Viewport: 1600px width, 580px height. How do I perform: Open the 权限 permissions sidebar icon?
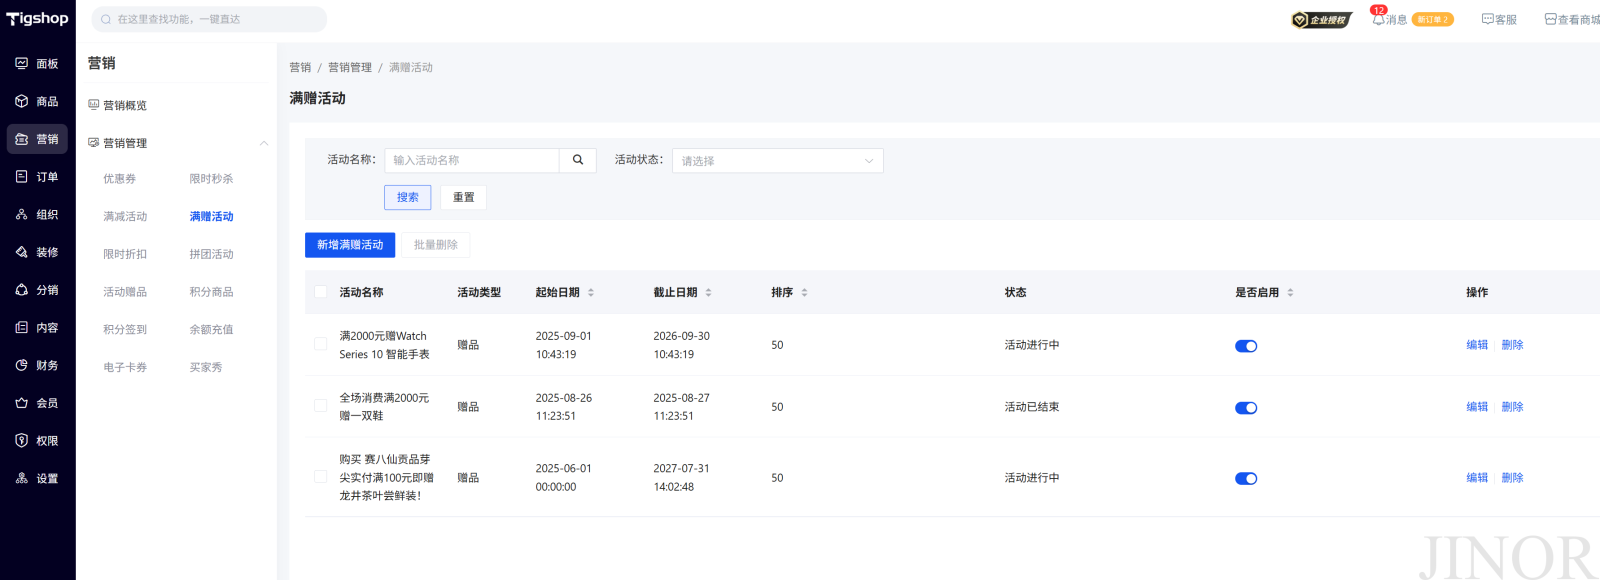click(21, 440)
